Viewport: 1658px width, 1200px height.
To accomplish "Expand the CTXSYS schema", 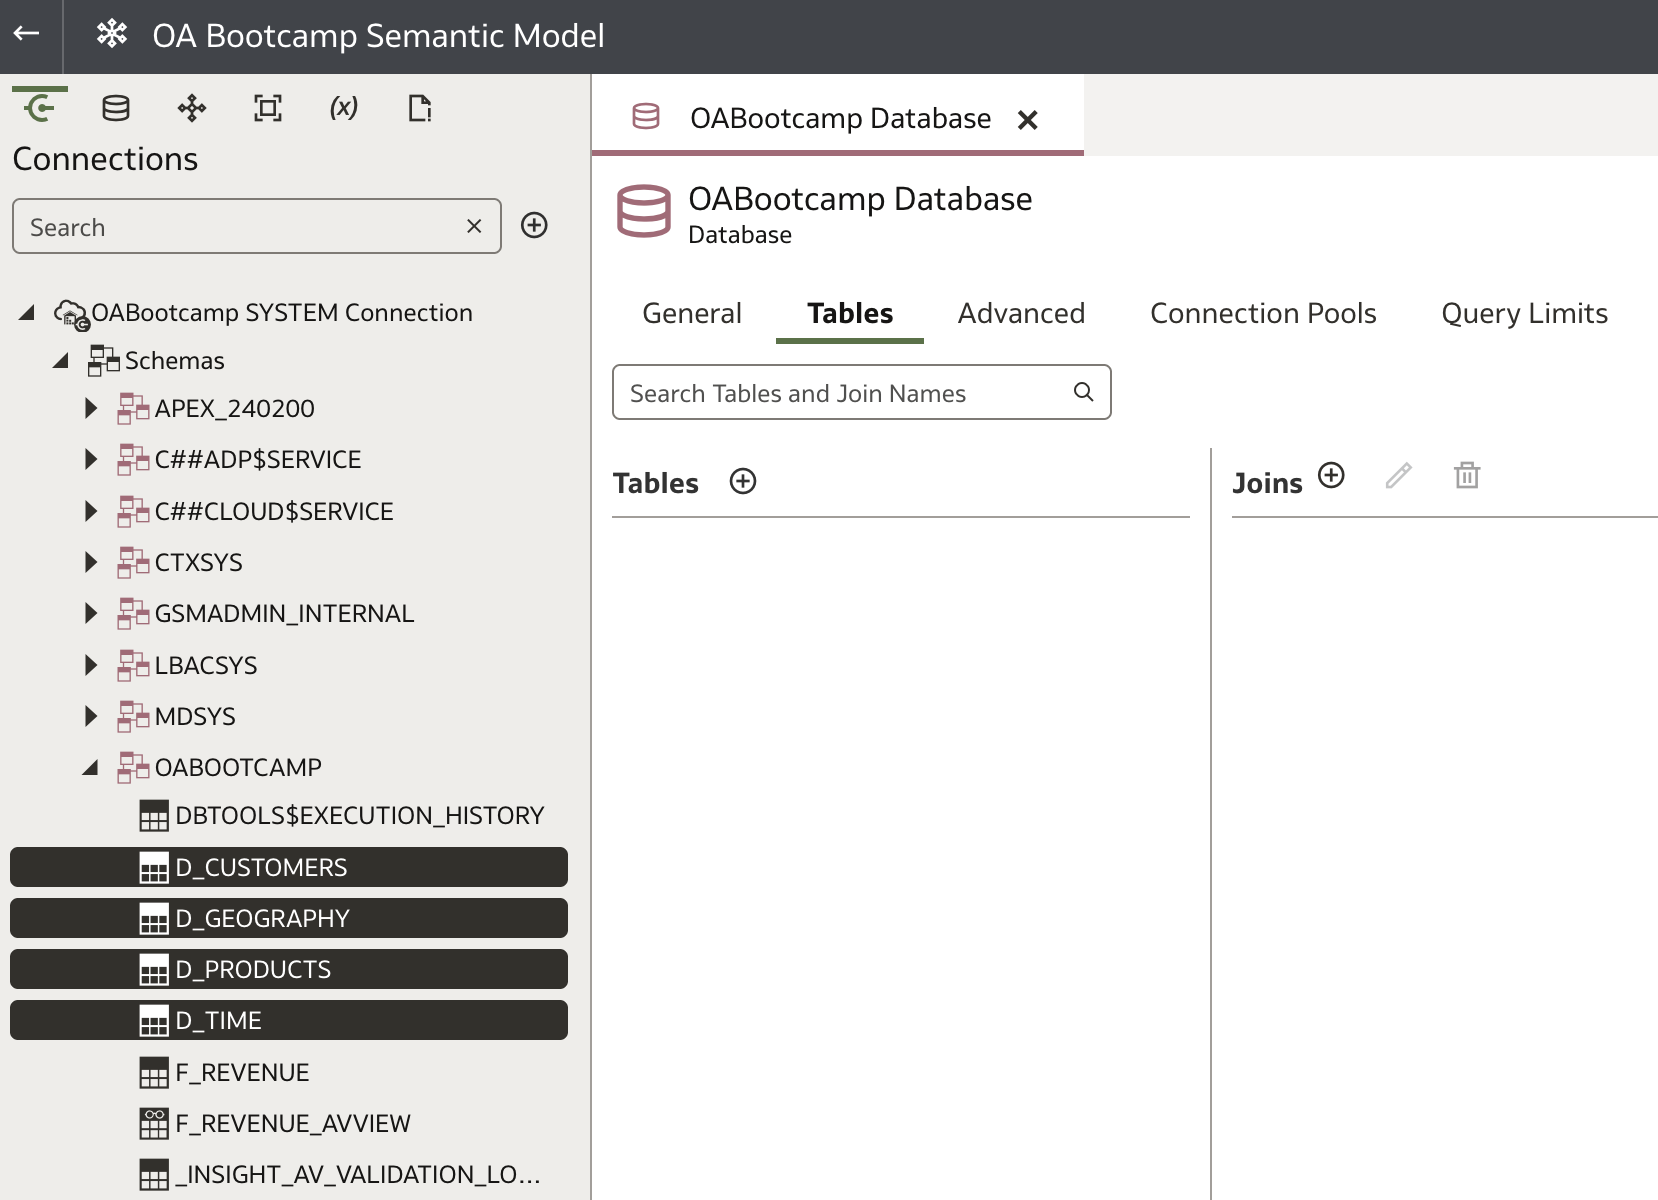I will point(91,562).
